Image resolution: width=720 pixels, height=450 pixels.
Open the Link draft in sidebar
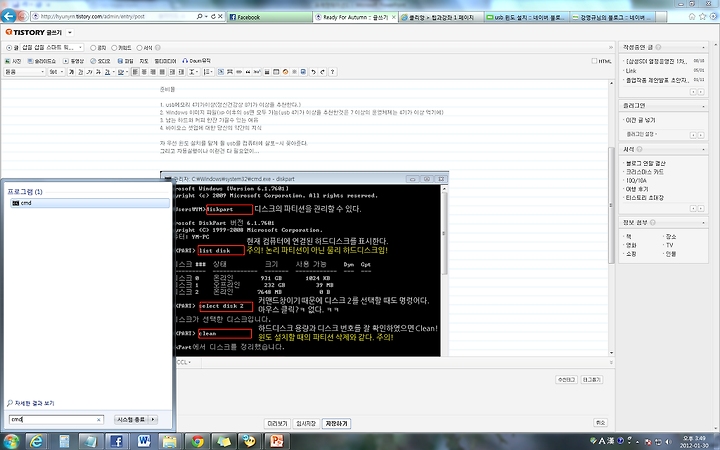tap(631, 71)
